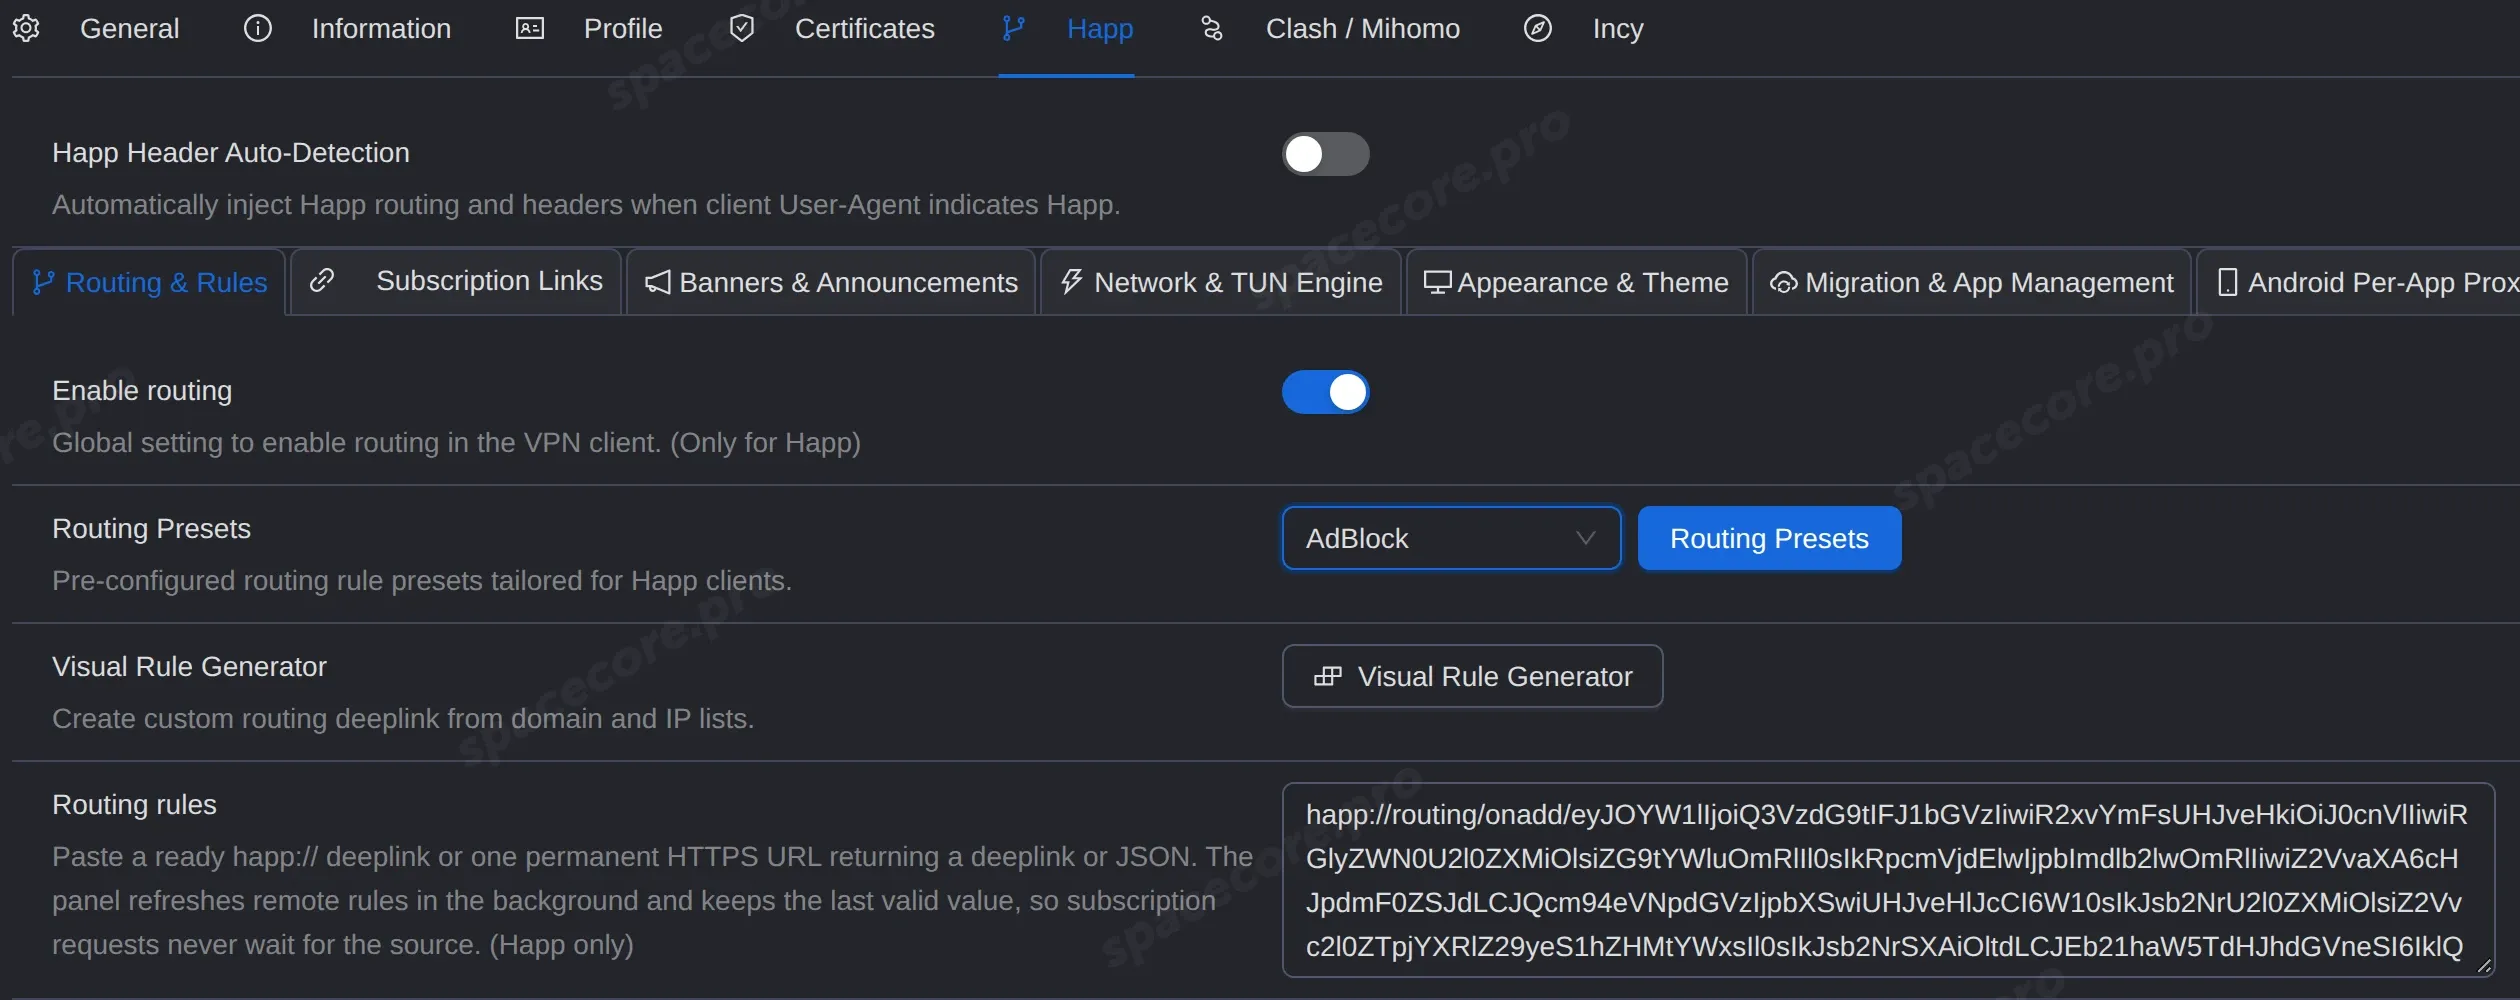Open the Visual Rule Generator button
This screenshot has width=2520, height=1000.
click(x=1472, y=676)
